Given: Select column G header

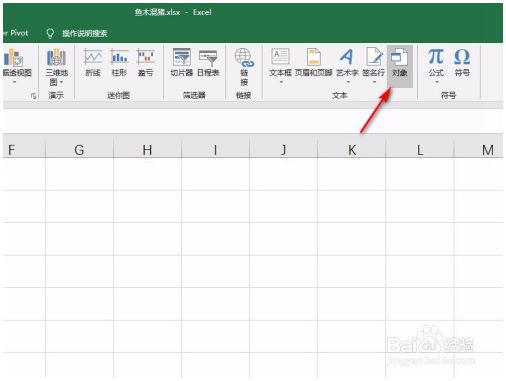Looking at the screenshot, I should [x=79, y=149].
